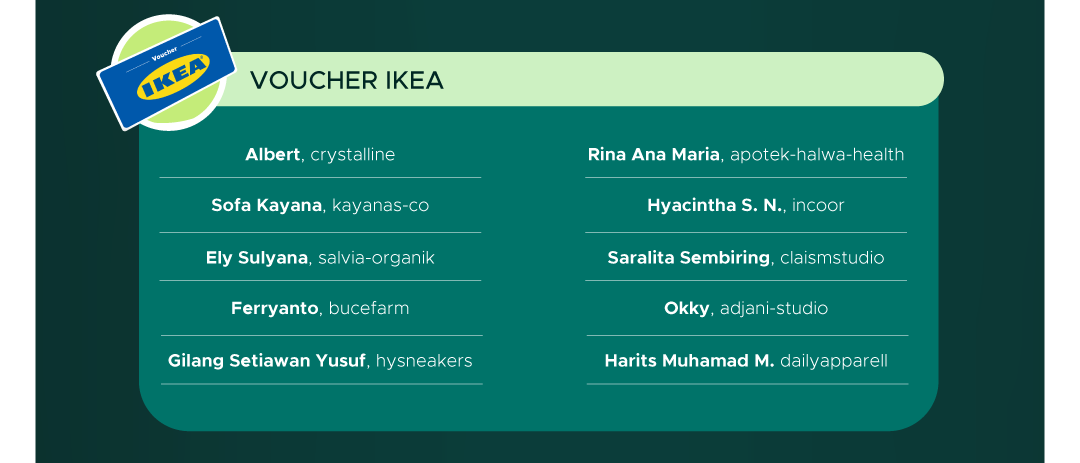Click the store name crystalline

coord(353,154)
